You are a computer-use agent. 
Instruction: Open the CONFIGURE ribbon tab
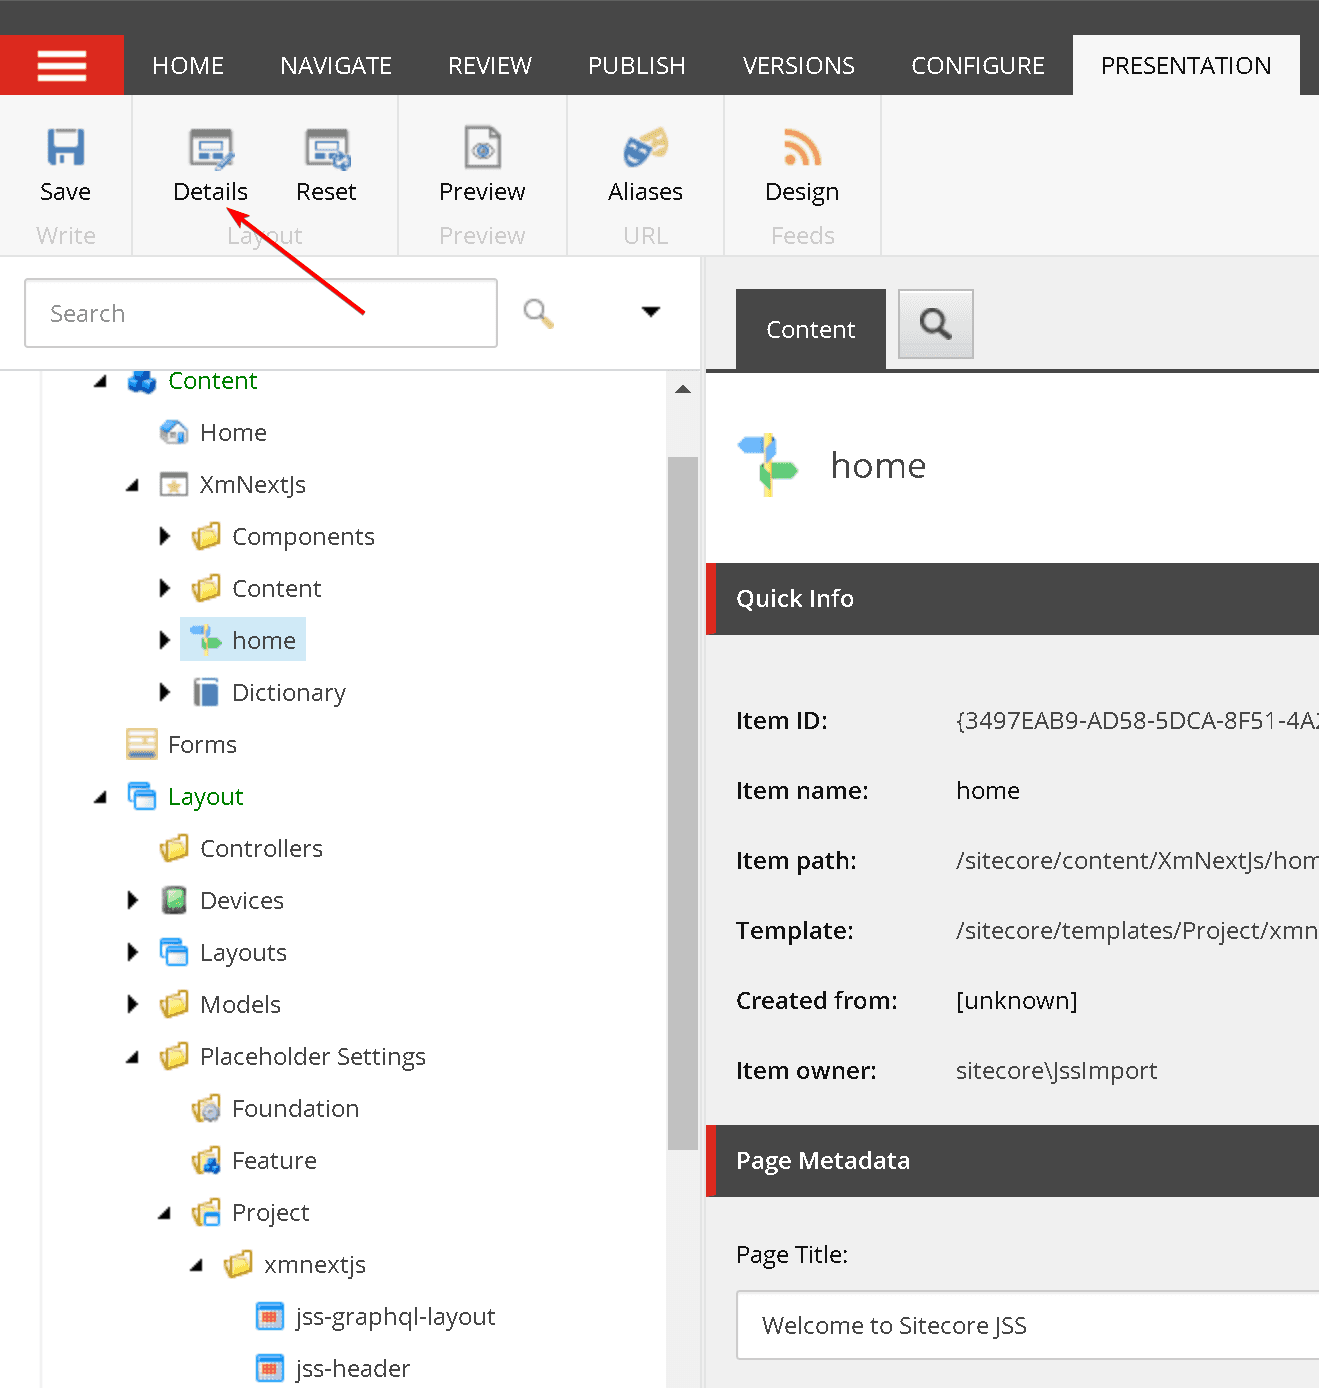tap(977, 66)
